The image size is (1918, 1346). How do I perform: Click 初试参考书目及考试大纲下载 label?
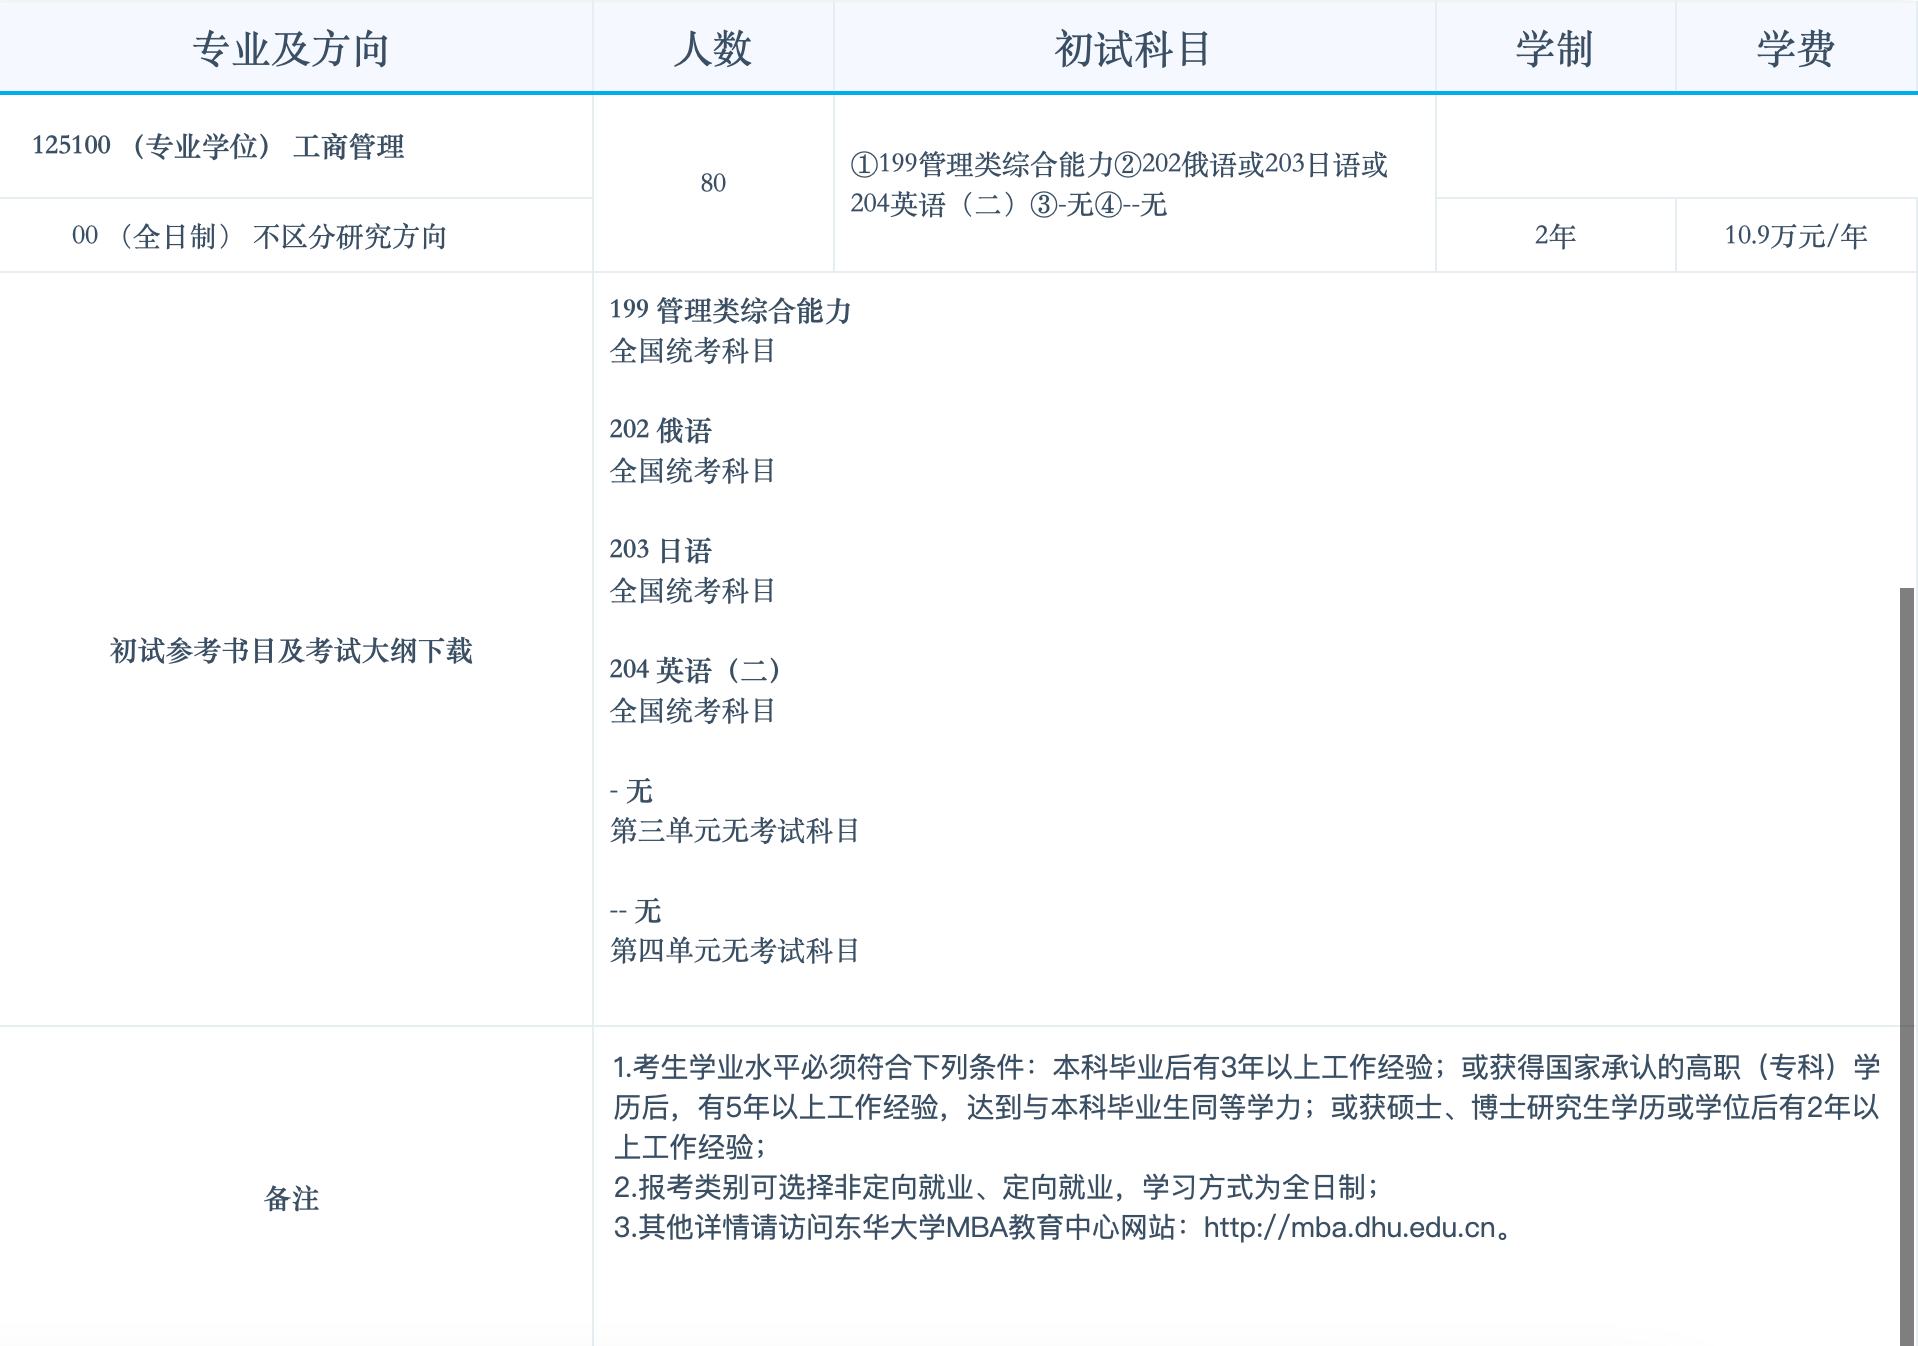point(291,651)
